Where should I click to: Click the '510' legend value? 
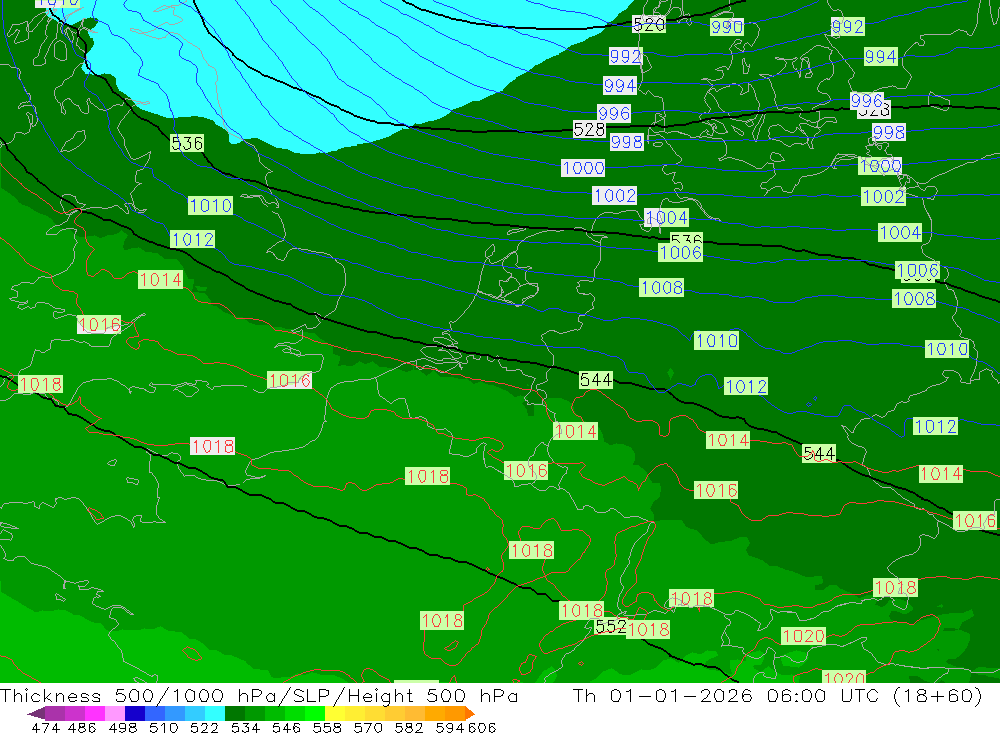tap(163, 727)
